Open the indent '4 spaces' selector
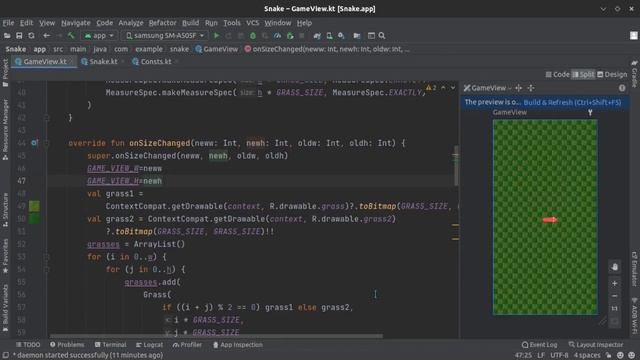Viewport: 640px width, 360px height. pos(587,355)
